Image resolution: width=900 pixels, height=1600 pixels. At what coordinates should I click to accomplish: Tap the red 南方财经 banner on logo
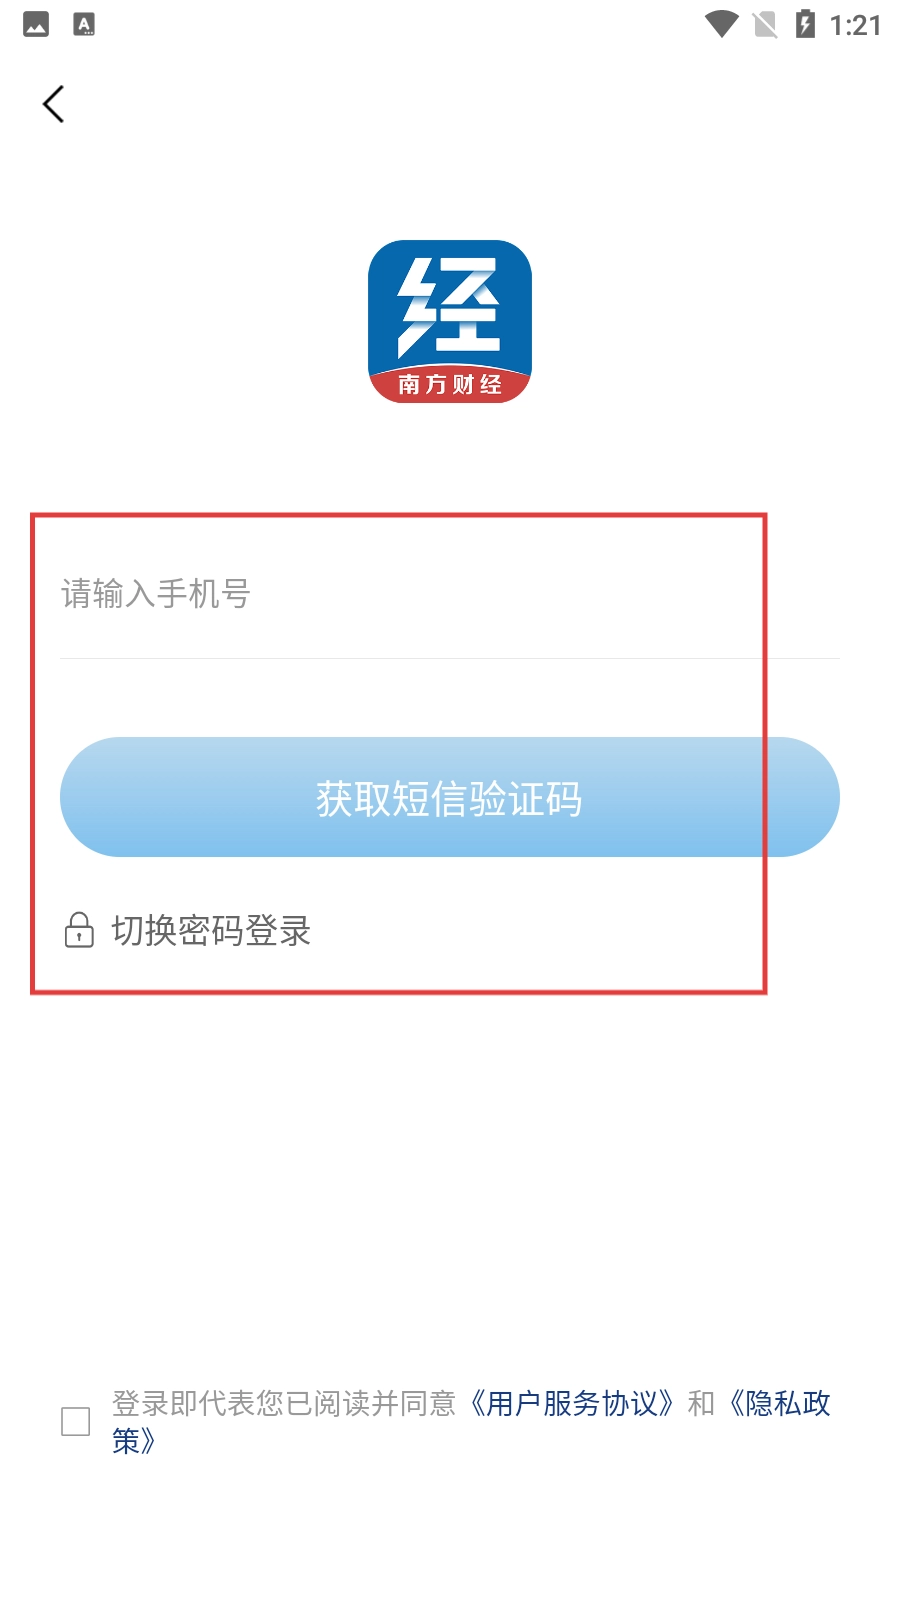(450, 384)
